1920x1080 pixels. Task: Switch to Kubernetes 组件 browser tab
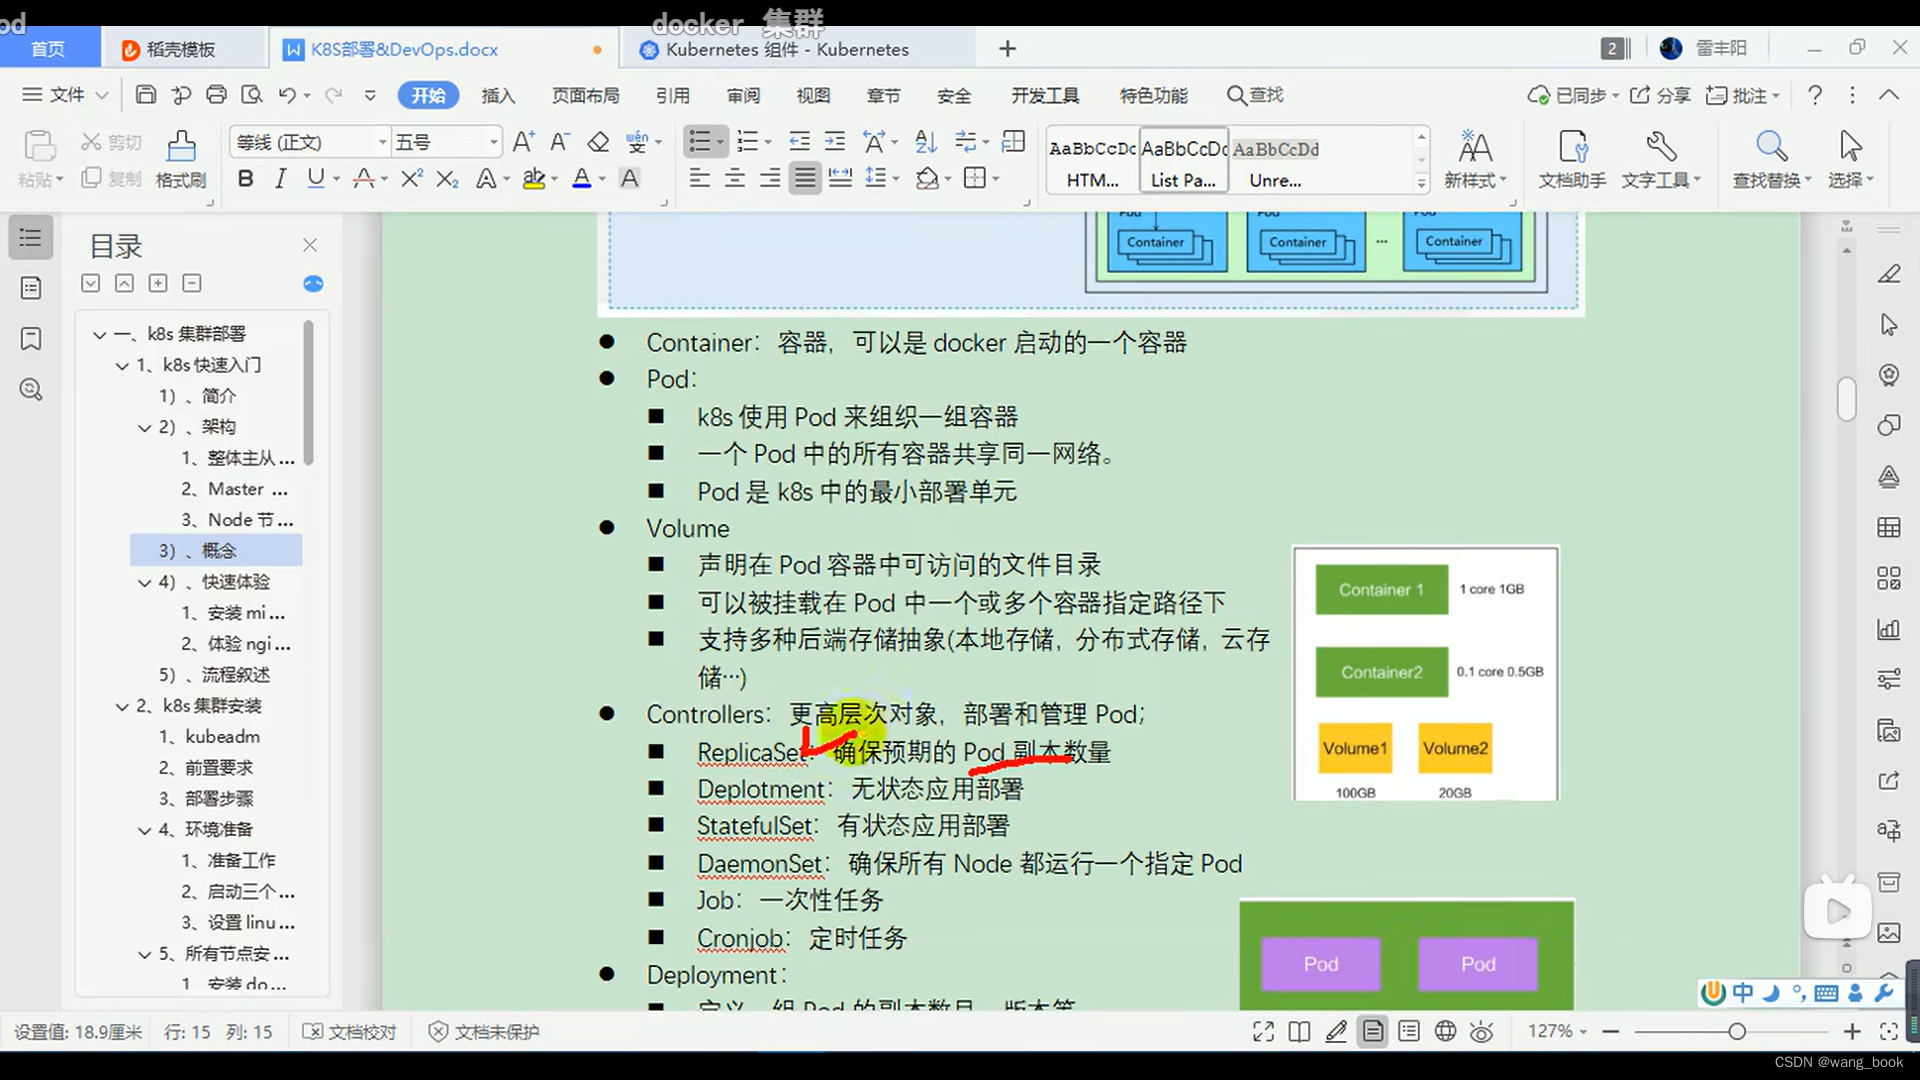point(787,49)
